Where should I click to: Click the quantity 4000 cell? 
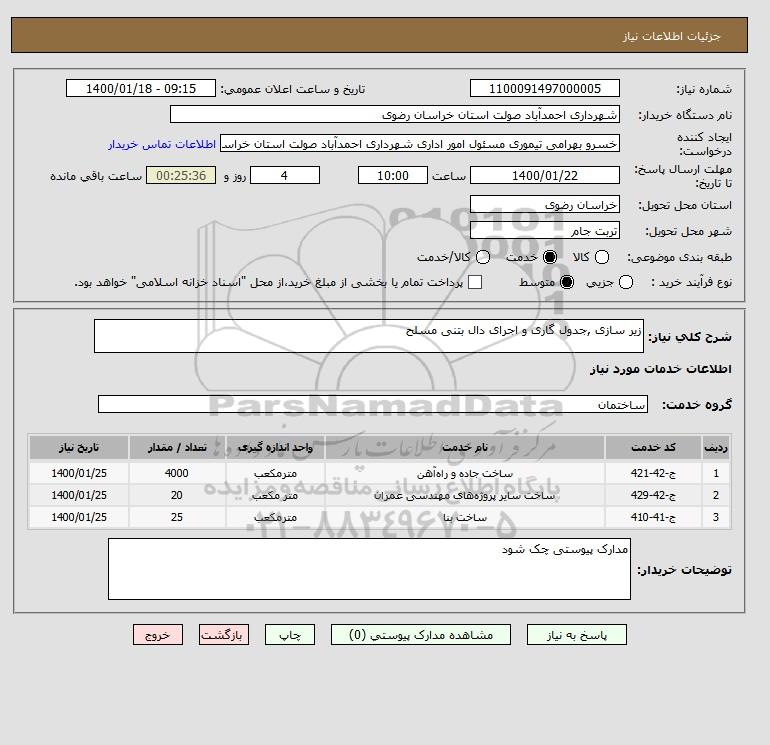tap(177, 473)
